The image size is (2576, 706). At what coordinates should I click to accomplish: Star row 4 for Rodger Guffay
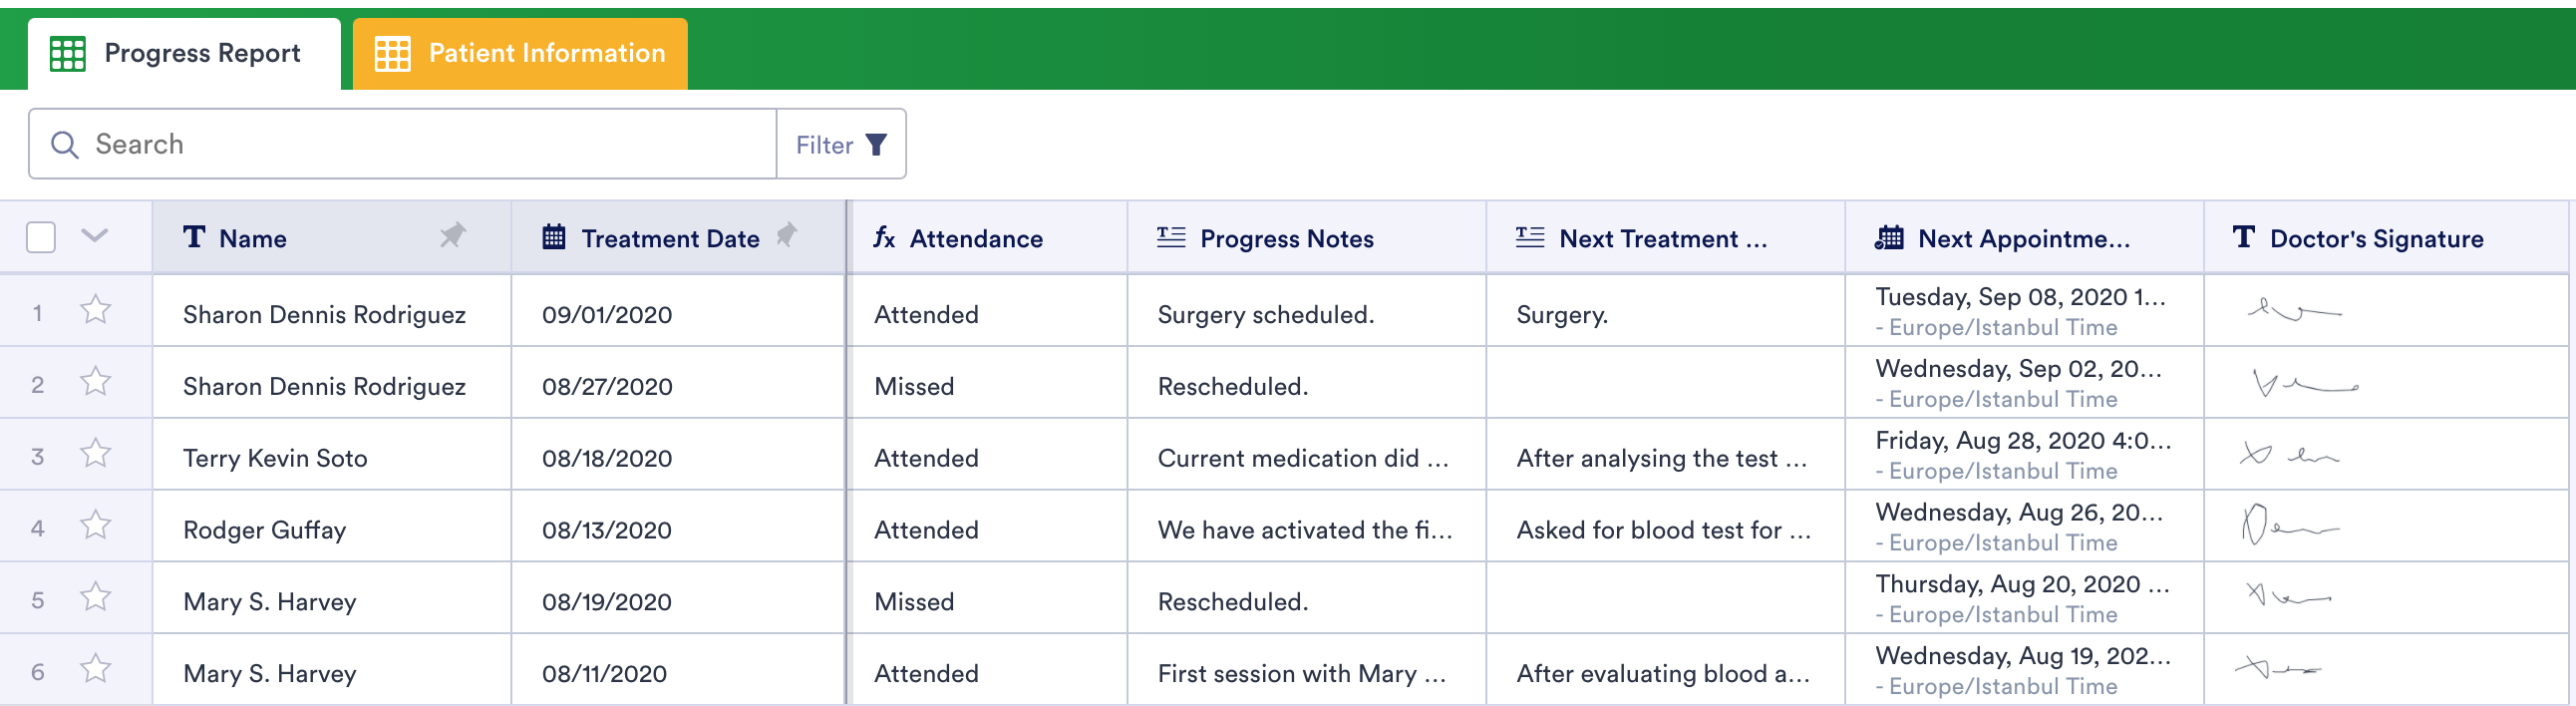pyautogui.click(x=96, y=526)
